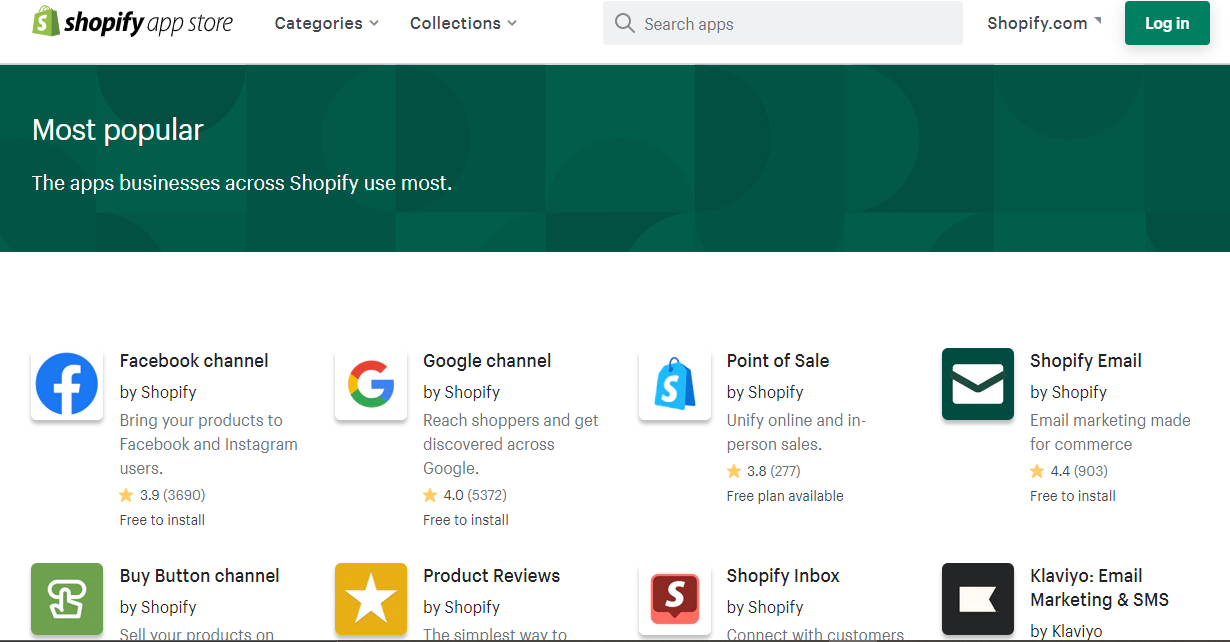Click the Google channel rating star
The height and width of the screenshot is (642, 1230).
click(x=430, y=495)
